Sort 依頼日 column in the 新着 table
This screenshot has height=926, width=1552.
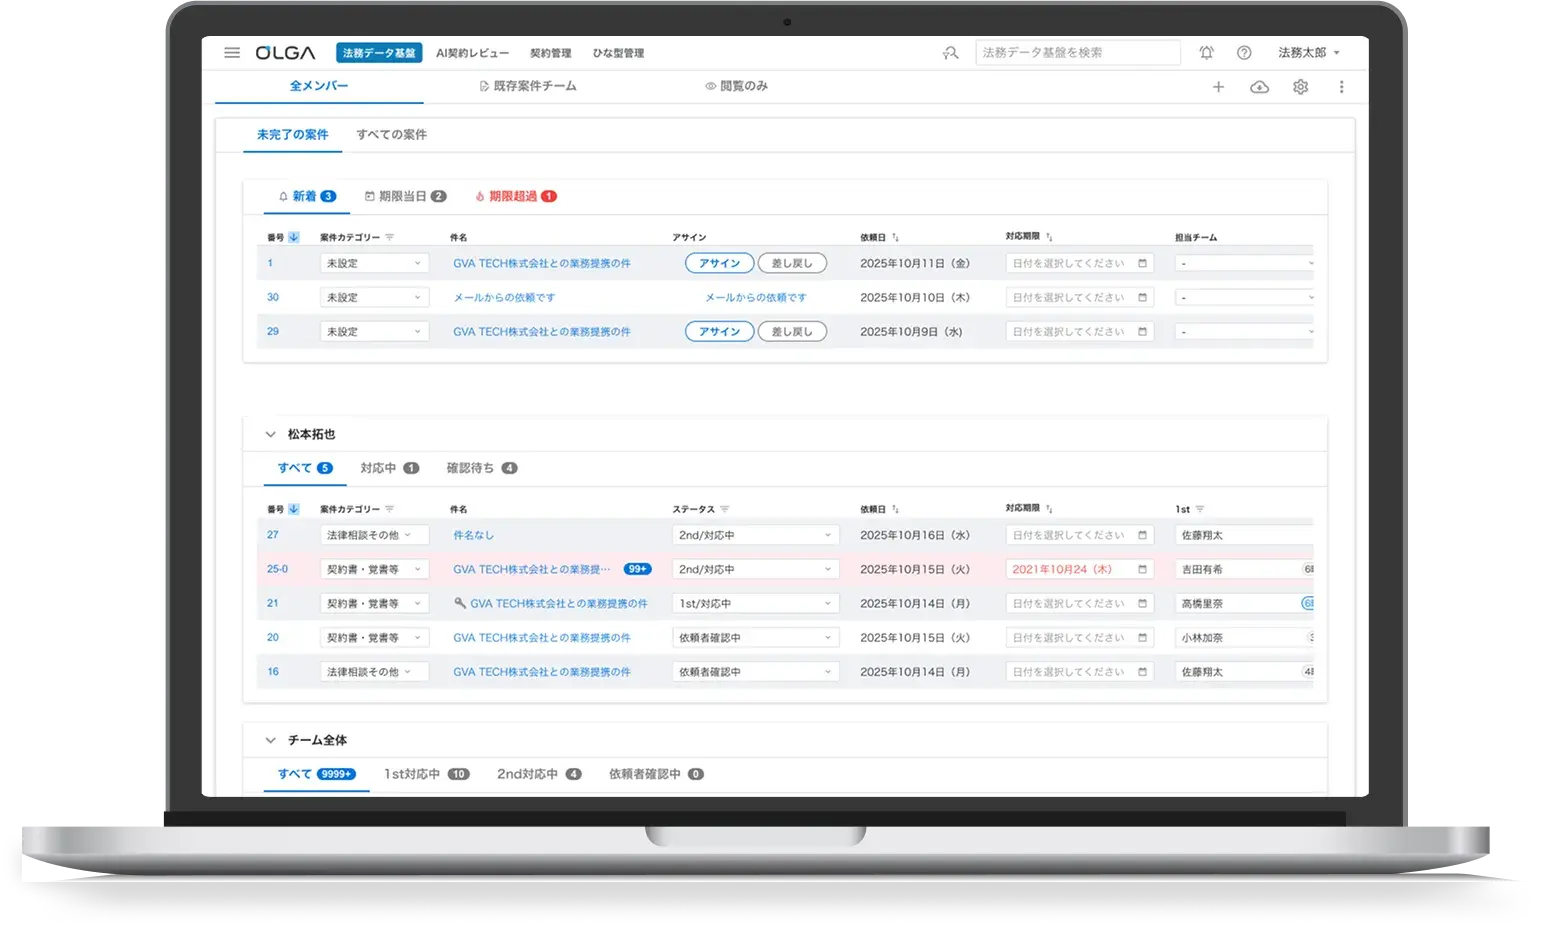tap(895, 237)
